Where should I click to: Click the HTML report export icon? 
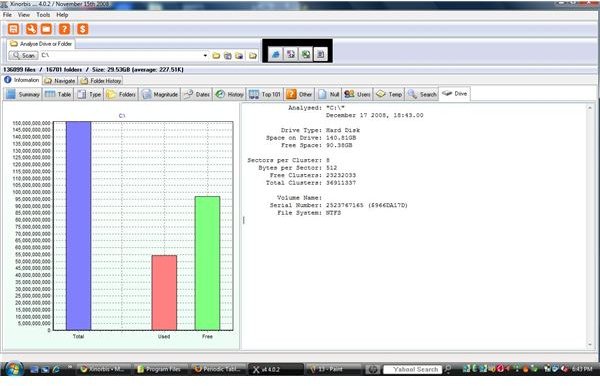[x=275, y=54]
